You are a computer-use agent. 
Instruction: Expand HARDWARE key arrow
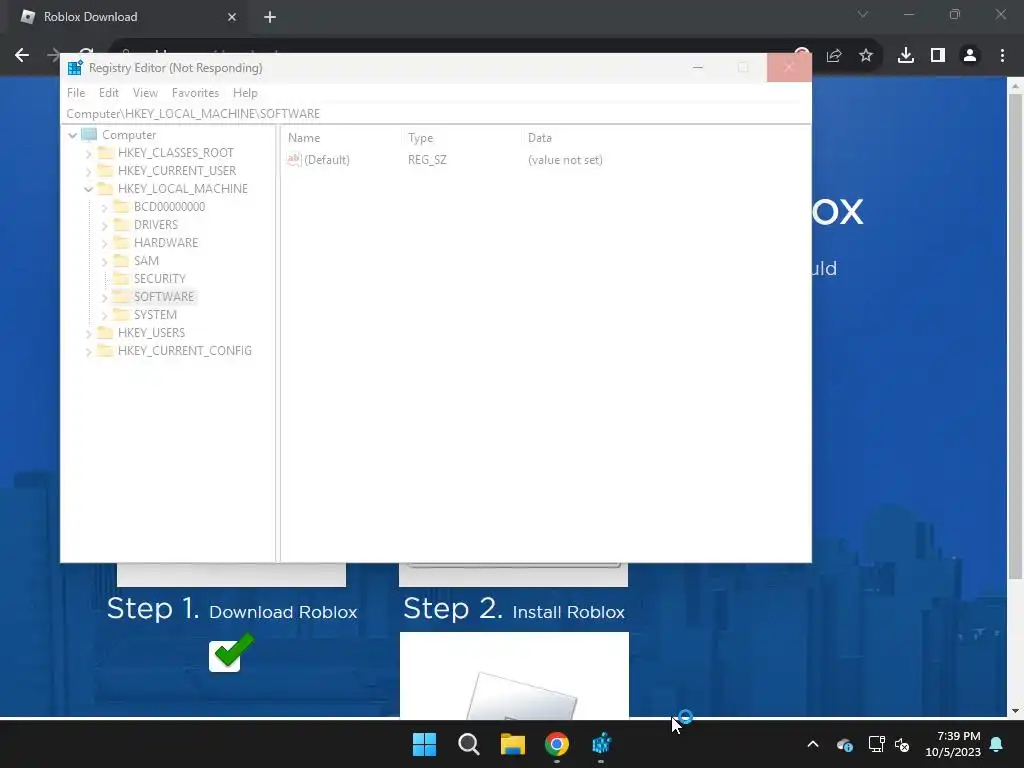pos(104,243)
